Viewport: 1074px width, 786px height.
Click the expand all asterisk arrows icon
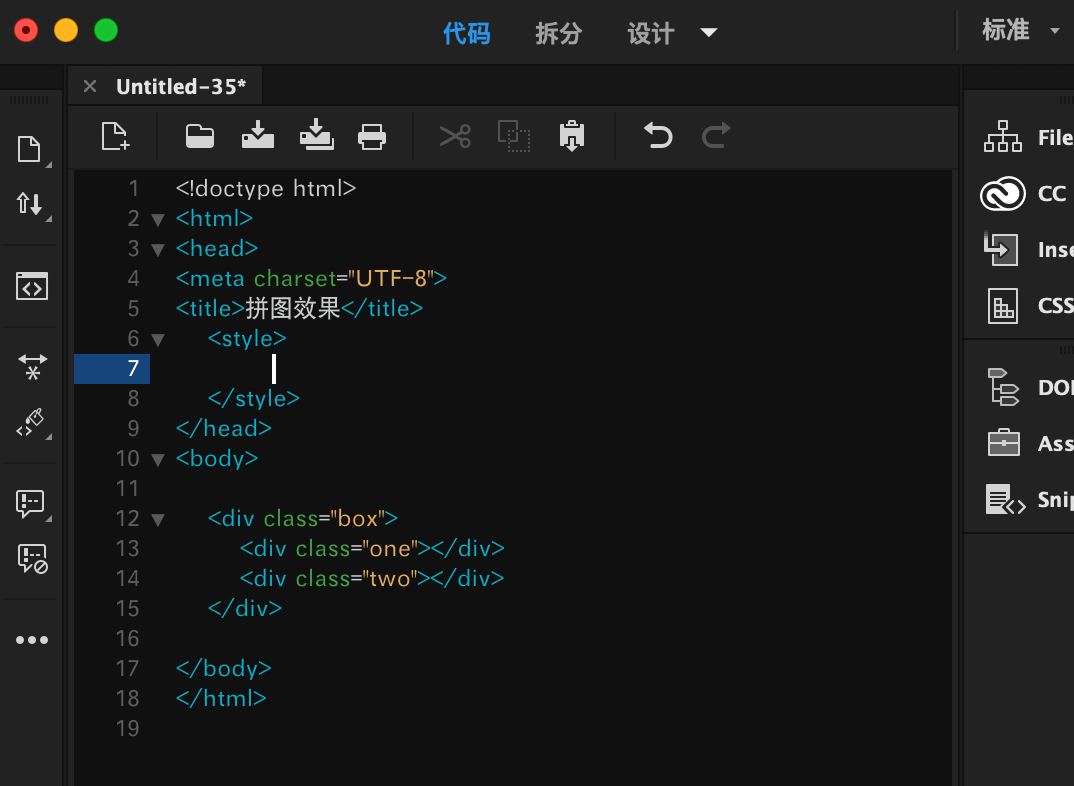(32, 367)
